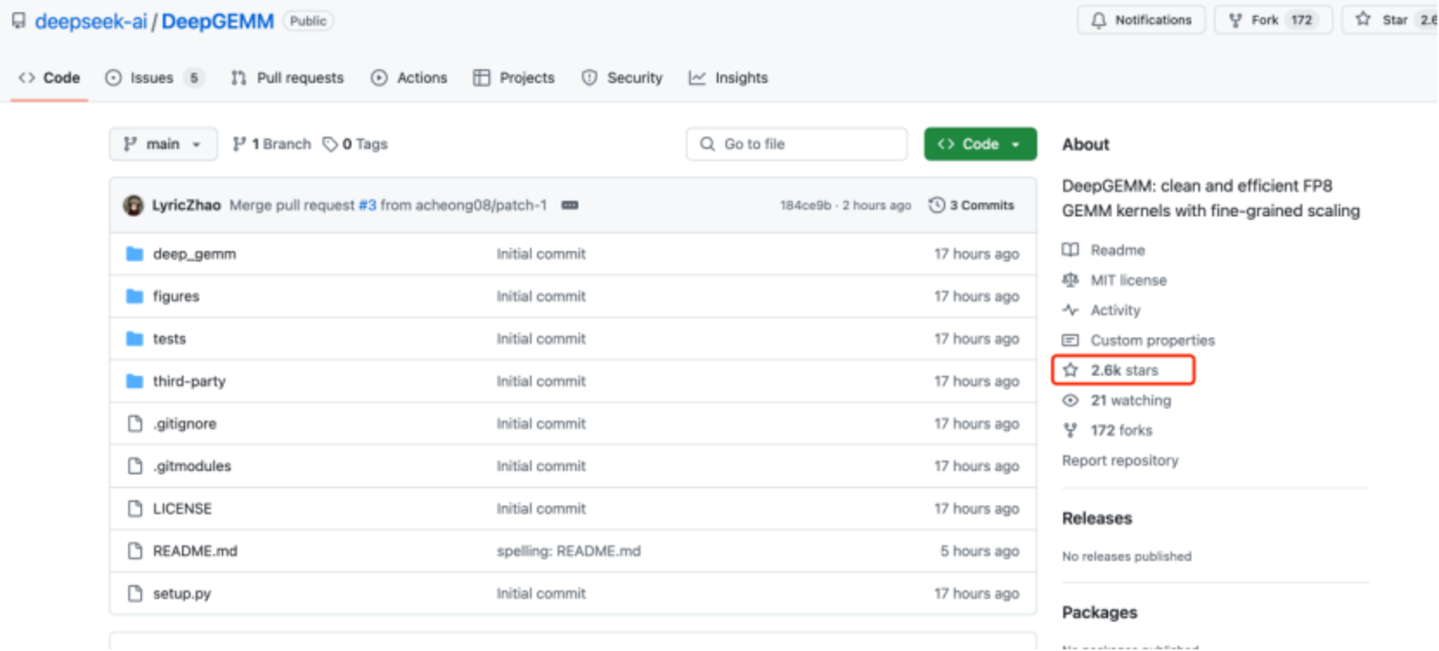1439x651 pixels.
Task: Click the Go to file search field
Action: (x=796, y=144)
